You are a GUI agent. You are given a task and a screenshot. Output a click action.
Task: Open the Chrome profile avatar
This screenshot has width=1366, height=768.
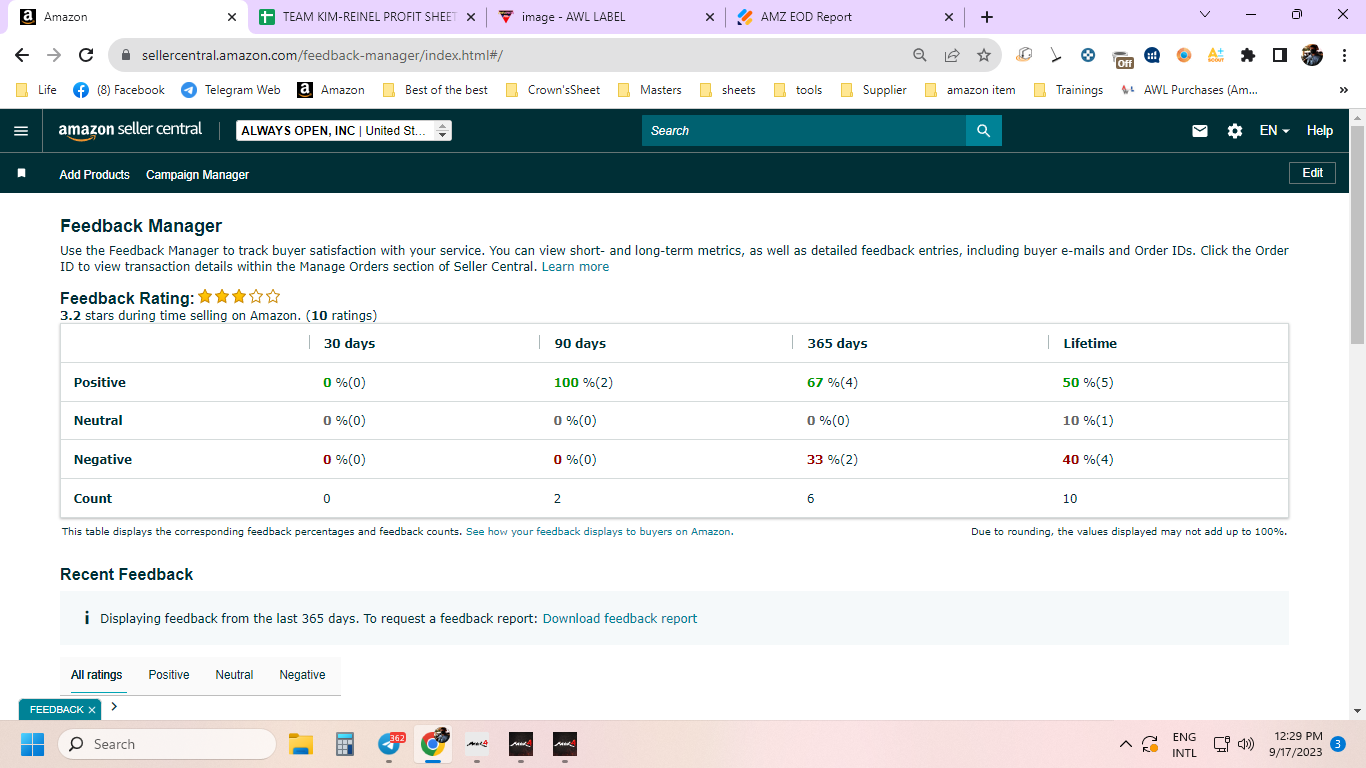pyautogui.click(x=1312, y=56)
